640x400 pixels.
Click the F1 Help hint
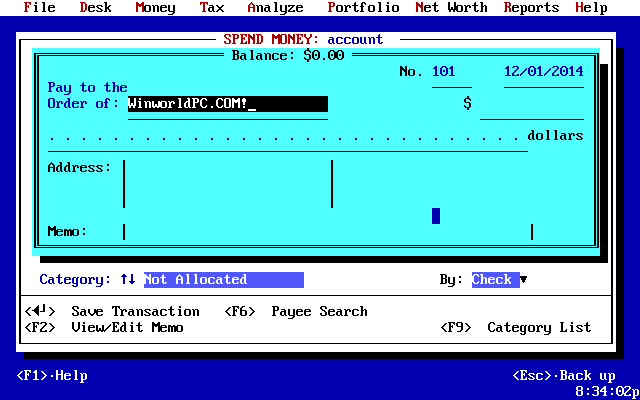point(52,376)
